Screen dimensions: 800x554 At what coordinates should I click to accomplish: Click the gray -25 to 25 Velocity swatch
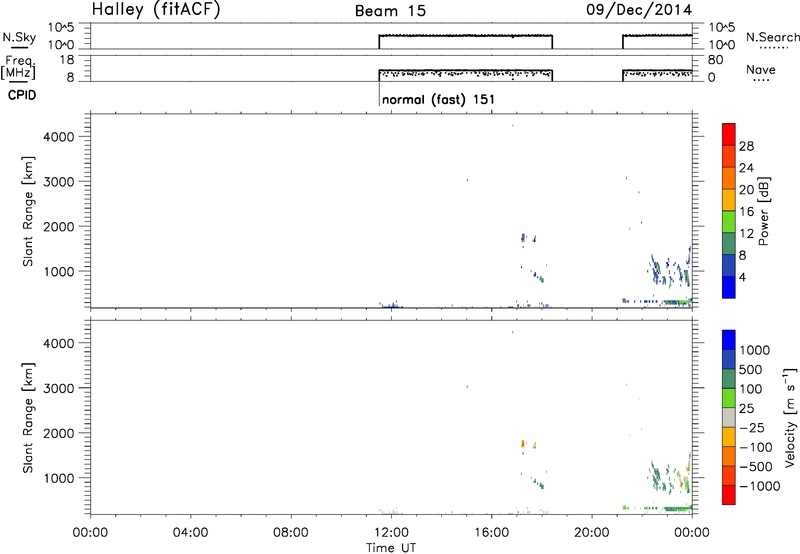729,417
